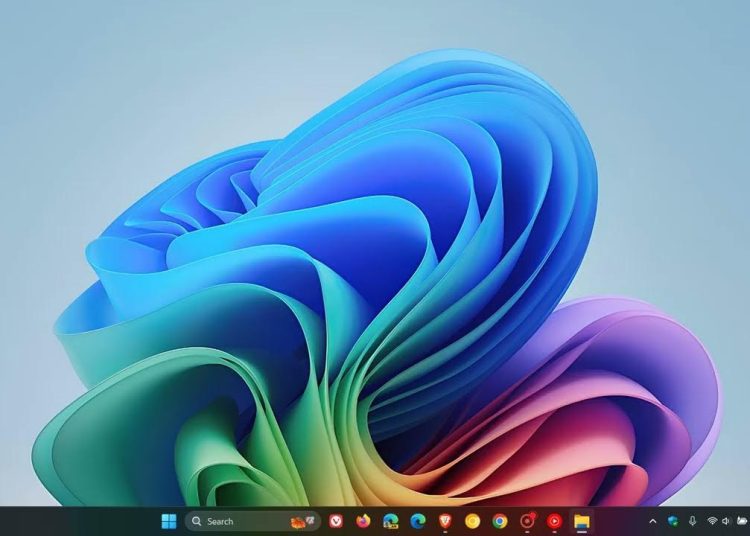Image resolution: width=750 pixels, height=536 pixels.
Task: Open the yellow Chrome Canary icon
Action: (473, 521)
